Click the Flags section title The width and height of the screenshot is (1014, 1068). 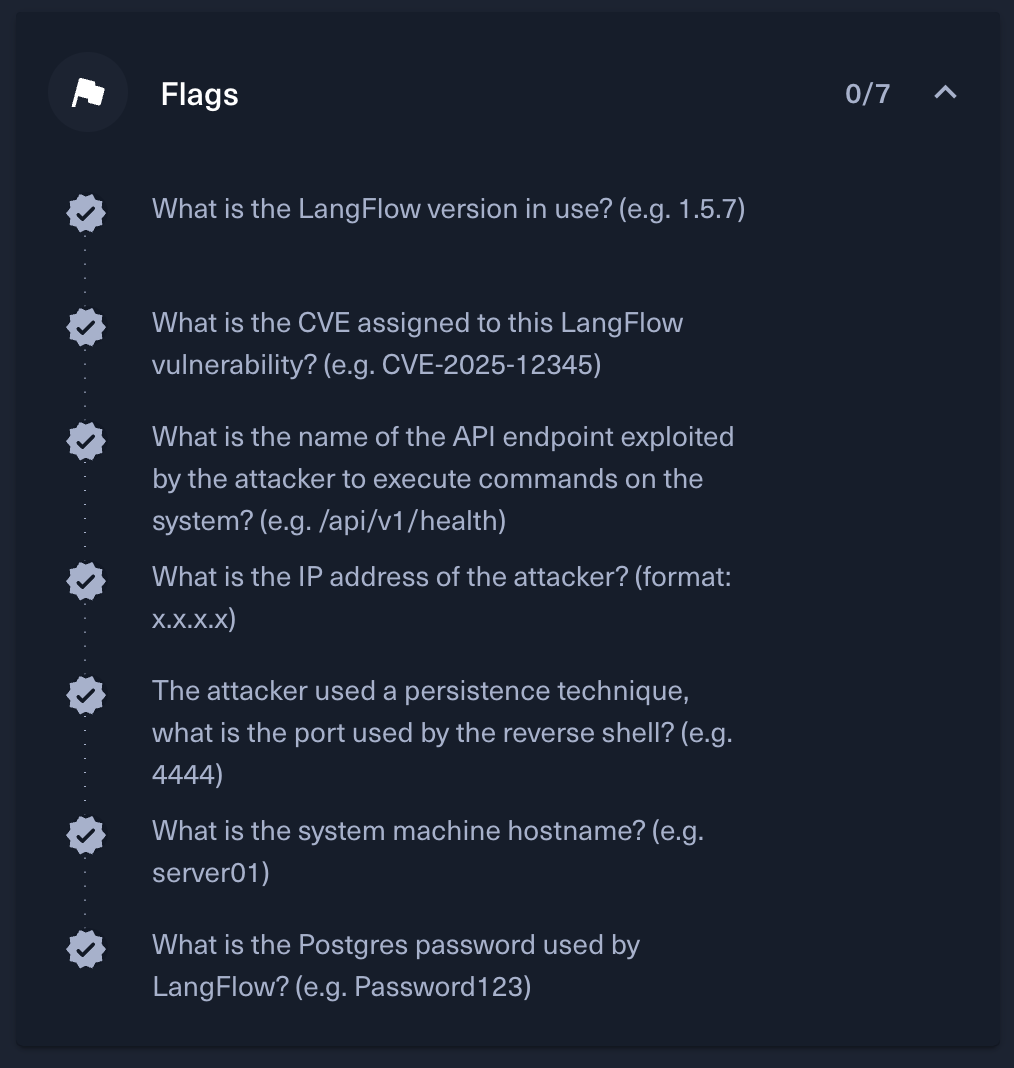click(200, 95)
